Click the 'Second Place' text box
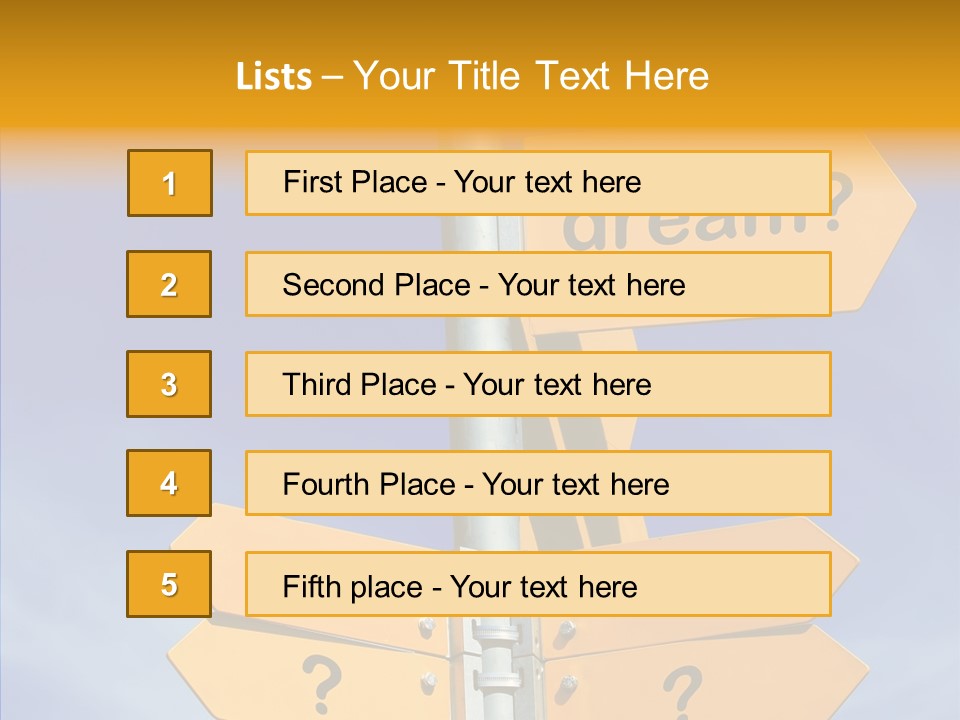This screenshot has height=720, width=960. (538, 284)
